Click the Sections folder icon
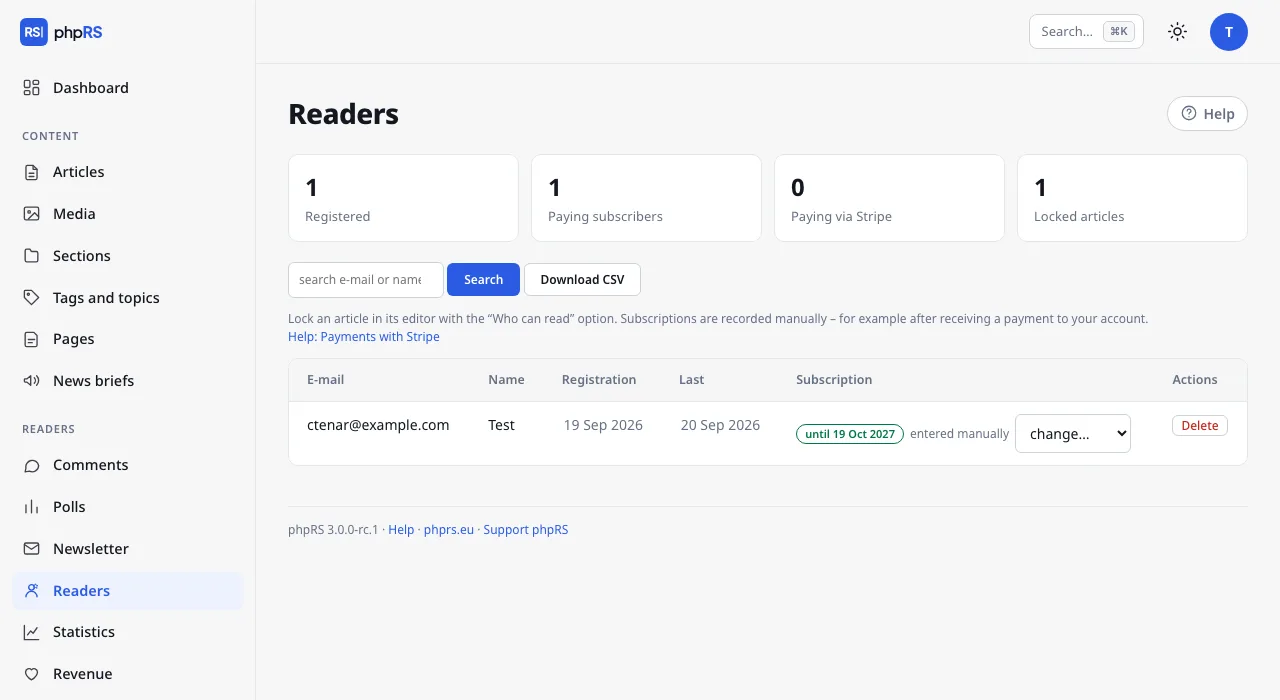The image size is (1280, 700). (32, 256)
